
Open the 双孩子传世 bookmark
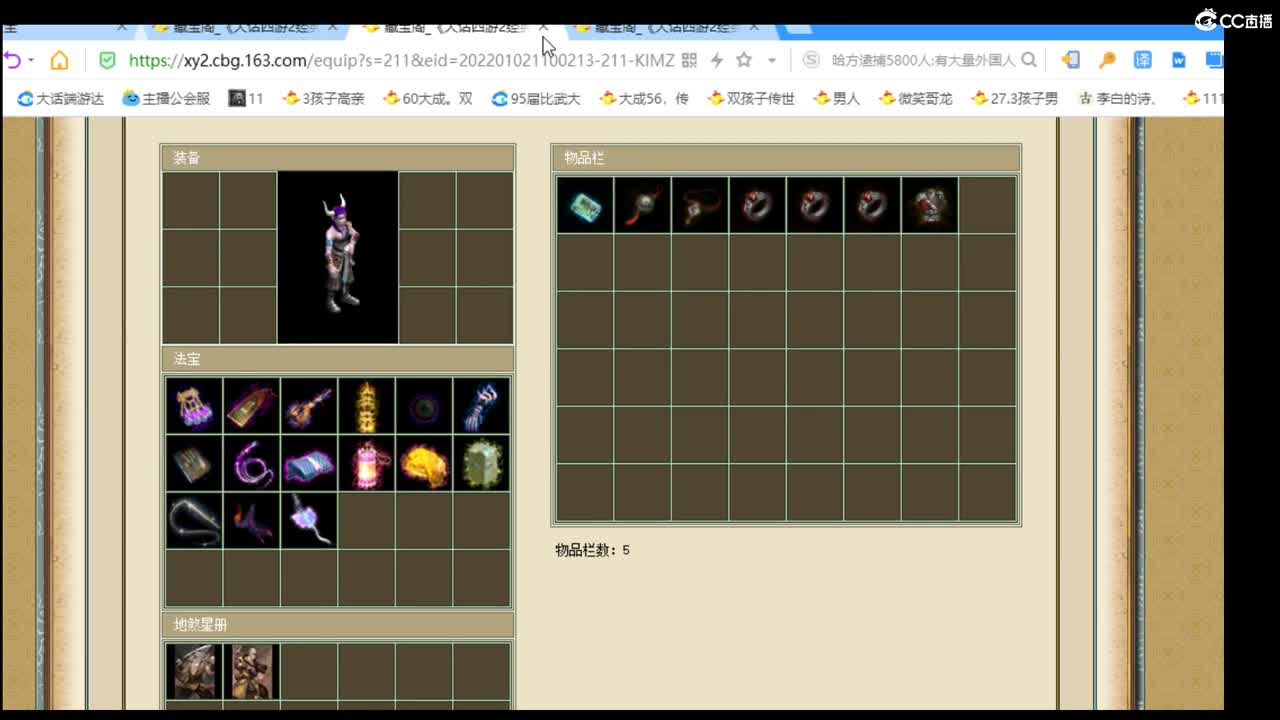pos(751,98)
